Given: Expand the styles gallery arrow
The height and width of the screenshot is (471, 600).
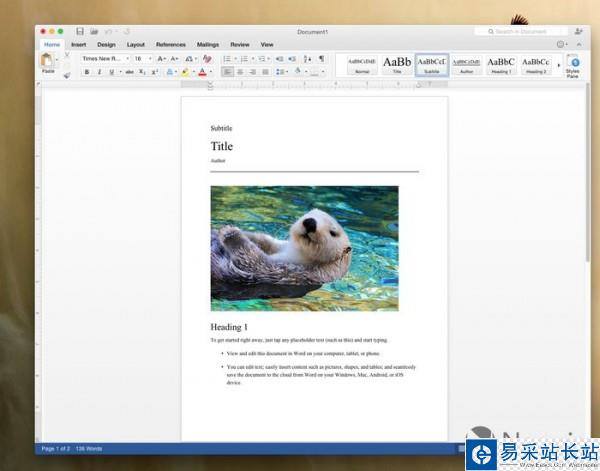Looking at the screenshot, I should coord(557,66).
